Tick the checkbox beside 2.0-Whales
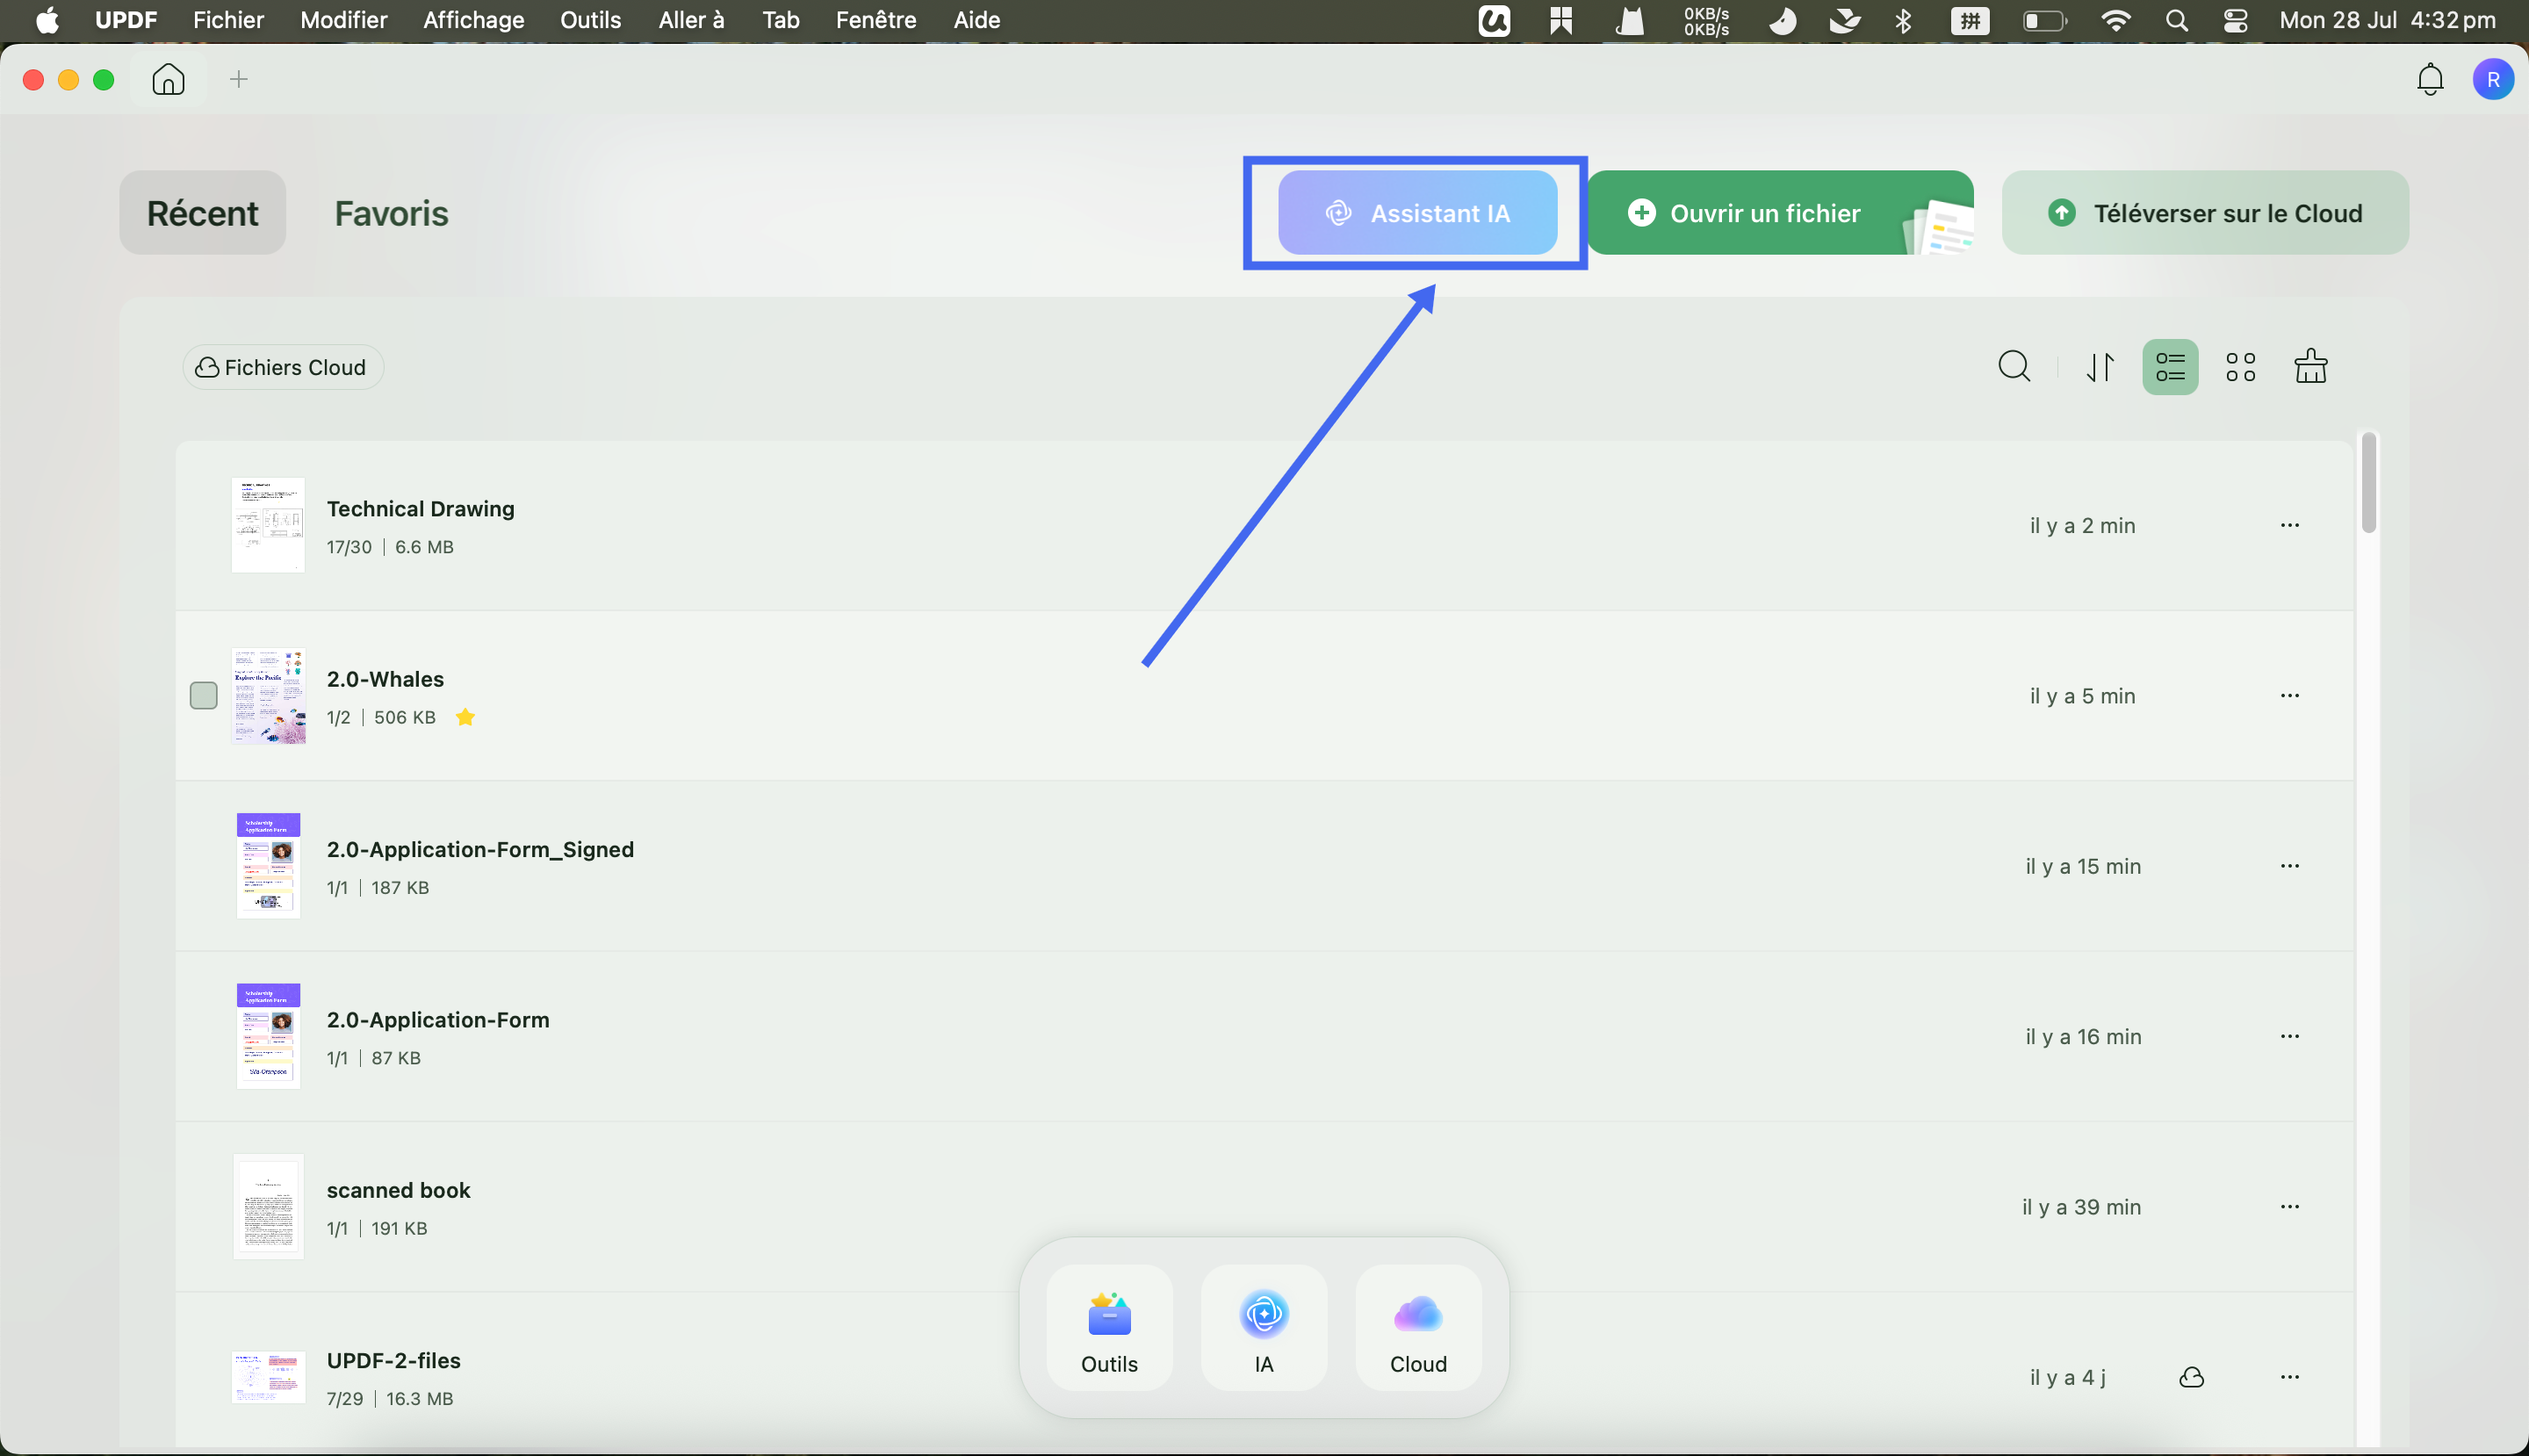Image resolution: width=2529 pixels, height=1456 pixels. tap(203, 695)
